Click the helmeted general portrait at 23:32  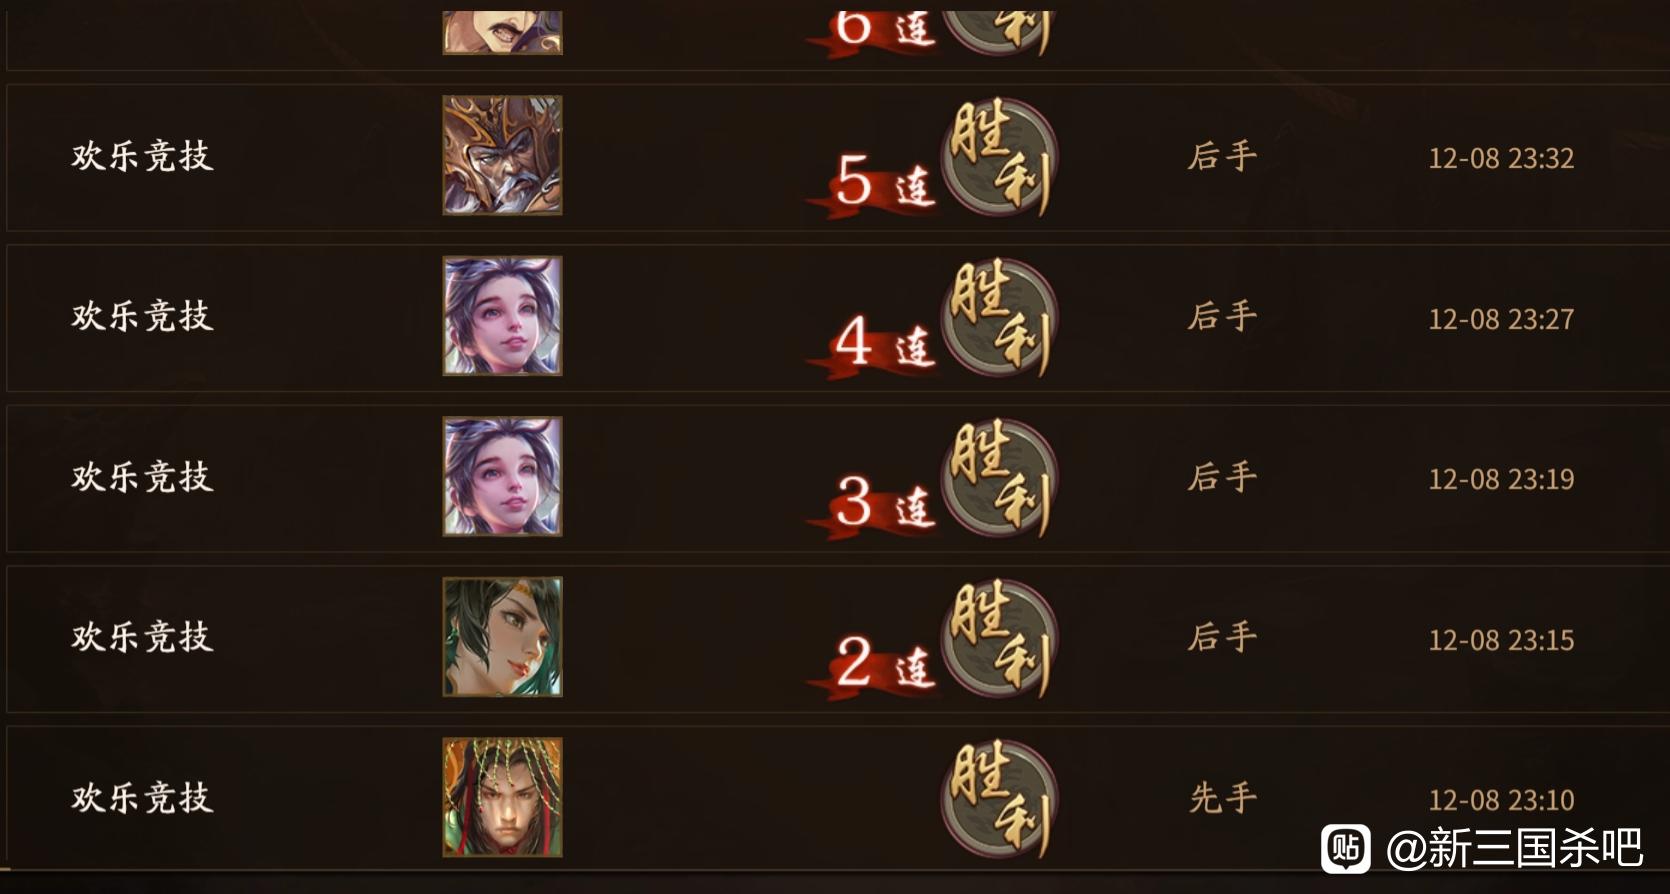point(502,155)
